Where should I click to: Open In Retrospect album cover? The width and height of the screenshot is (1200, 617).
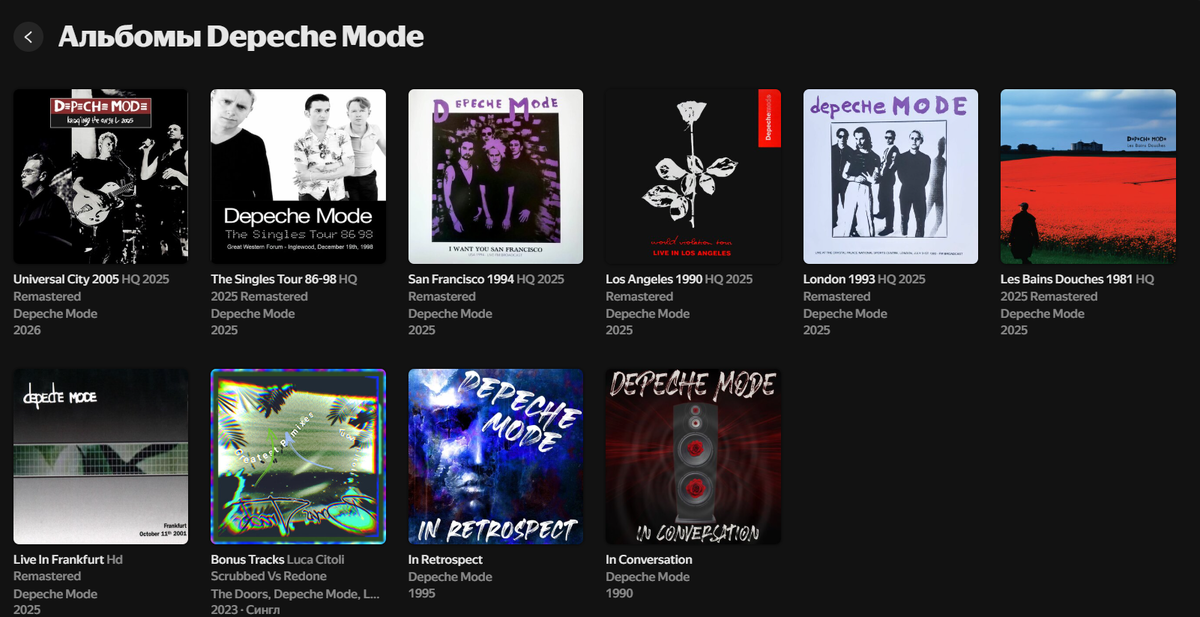[x=495, y=457]
